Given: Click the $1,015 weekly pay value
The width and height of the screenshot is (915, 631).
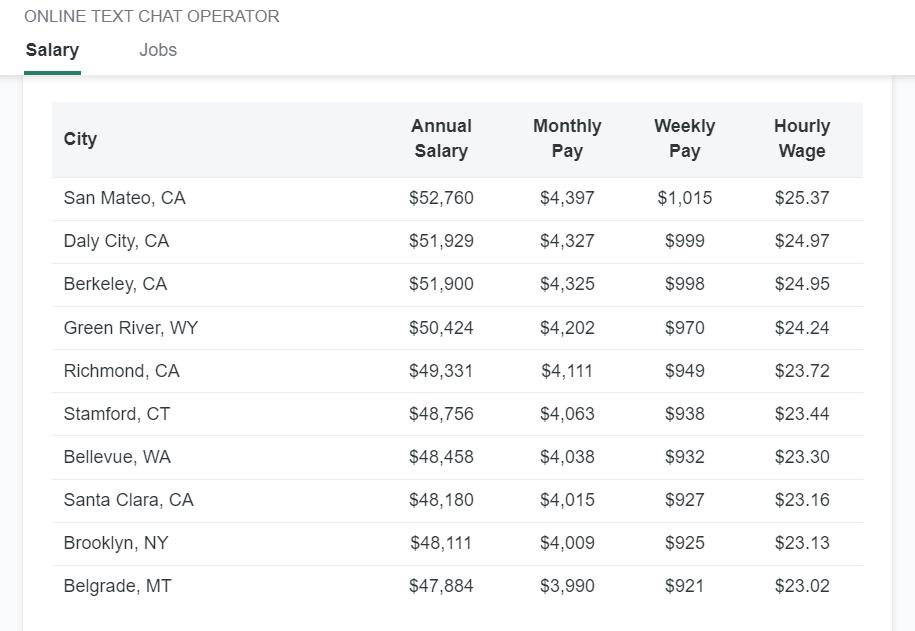Looking at the screenshot, I should coord(684,198).
